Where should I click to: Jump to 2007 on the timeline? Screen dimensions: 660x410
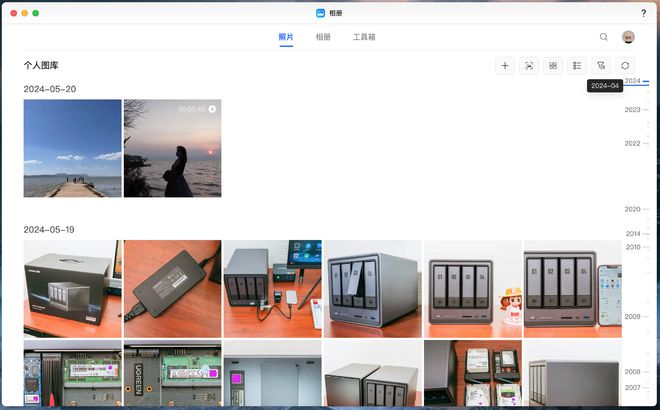(632, 387)
